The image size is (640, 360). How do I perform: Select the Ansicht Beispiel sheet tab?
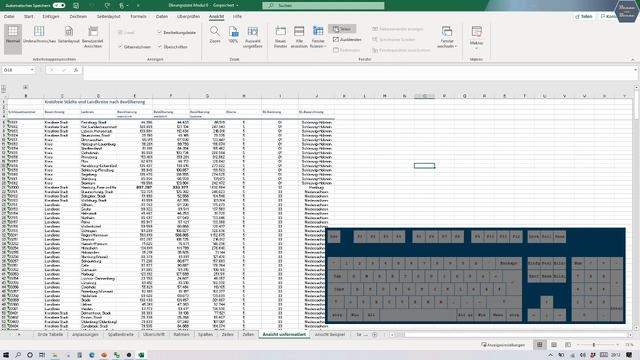(330, 335)
